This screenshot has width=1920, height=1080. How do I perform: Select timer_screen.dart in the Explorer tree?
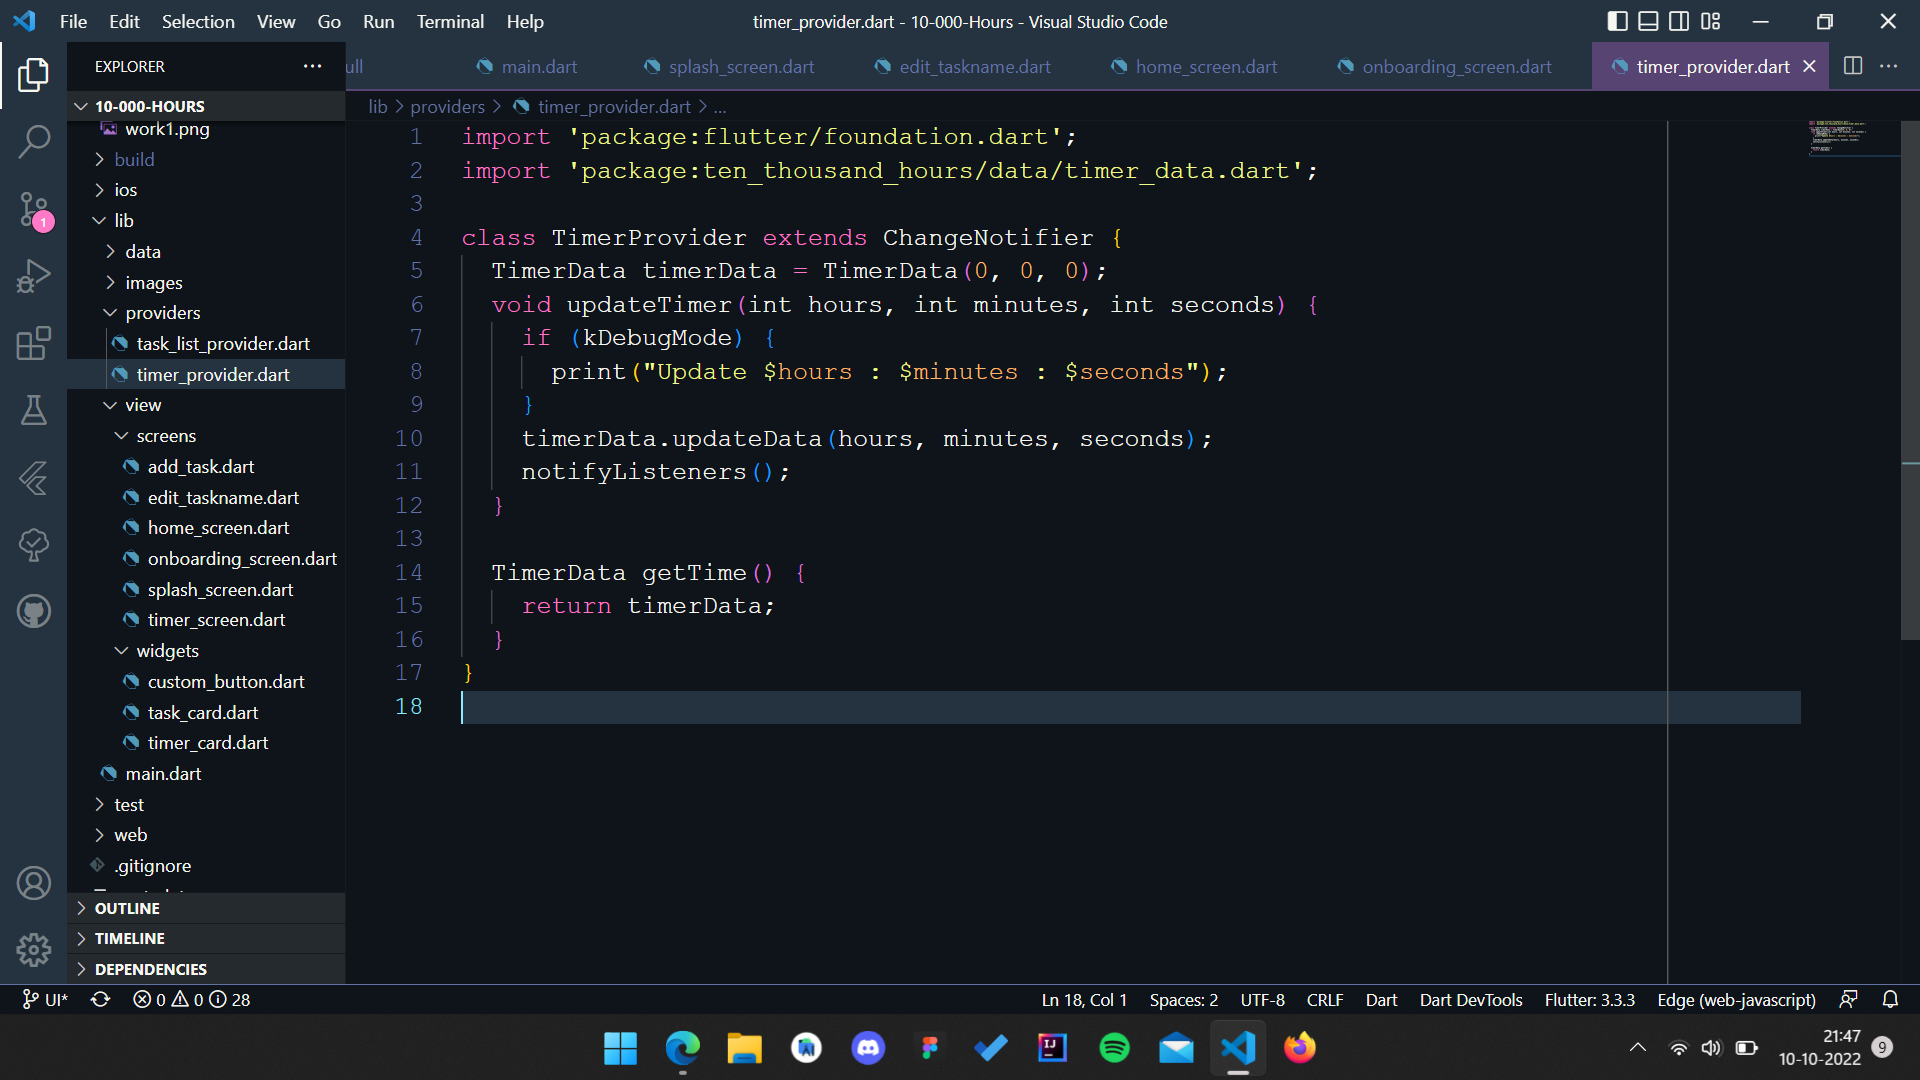[215, 620]
